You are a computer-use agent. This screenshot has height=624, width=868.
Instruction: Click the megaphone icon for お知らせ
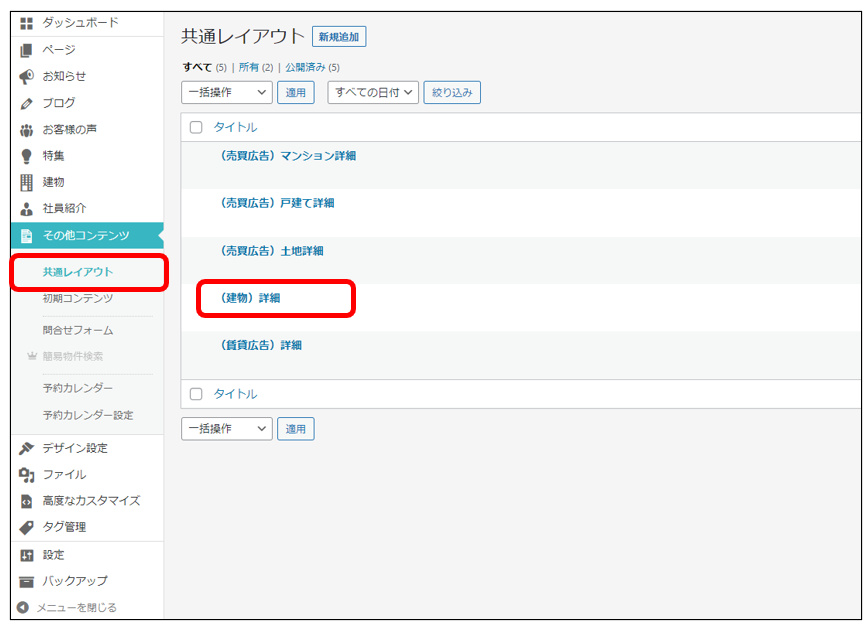tap(27, 76)
